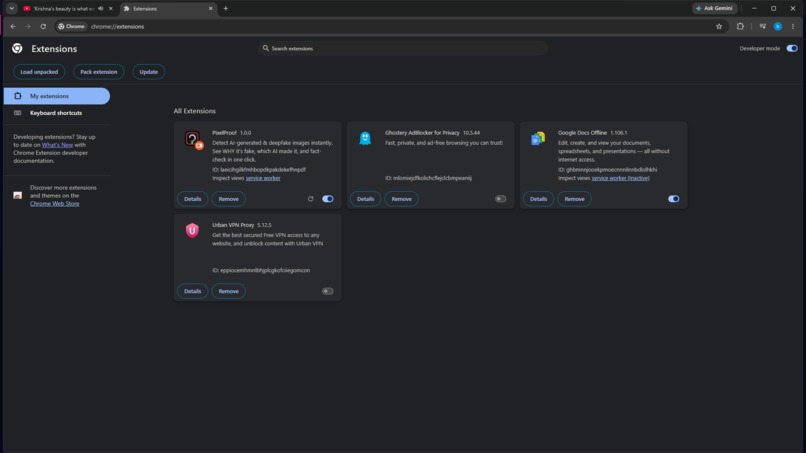Open a new tab with plus icon
Screen dimensions: 806x453
226,9
